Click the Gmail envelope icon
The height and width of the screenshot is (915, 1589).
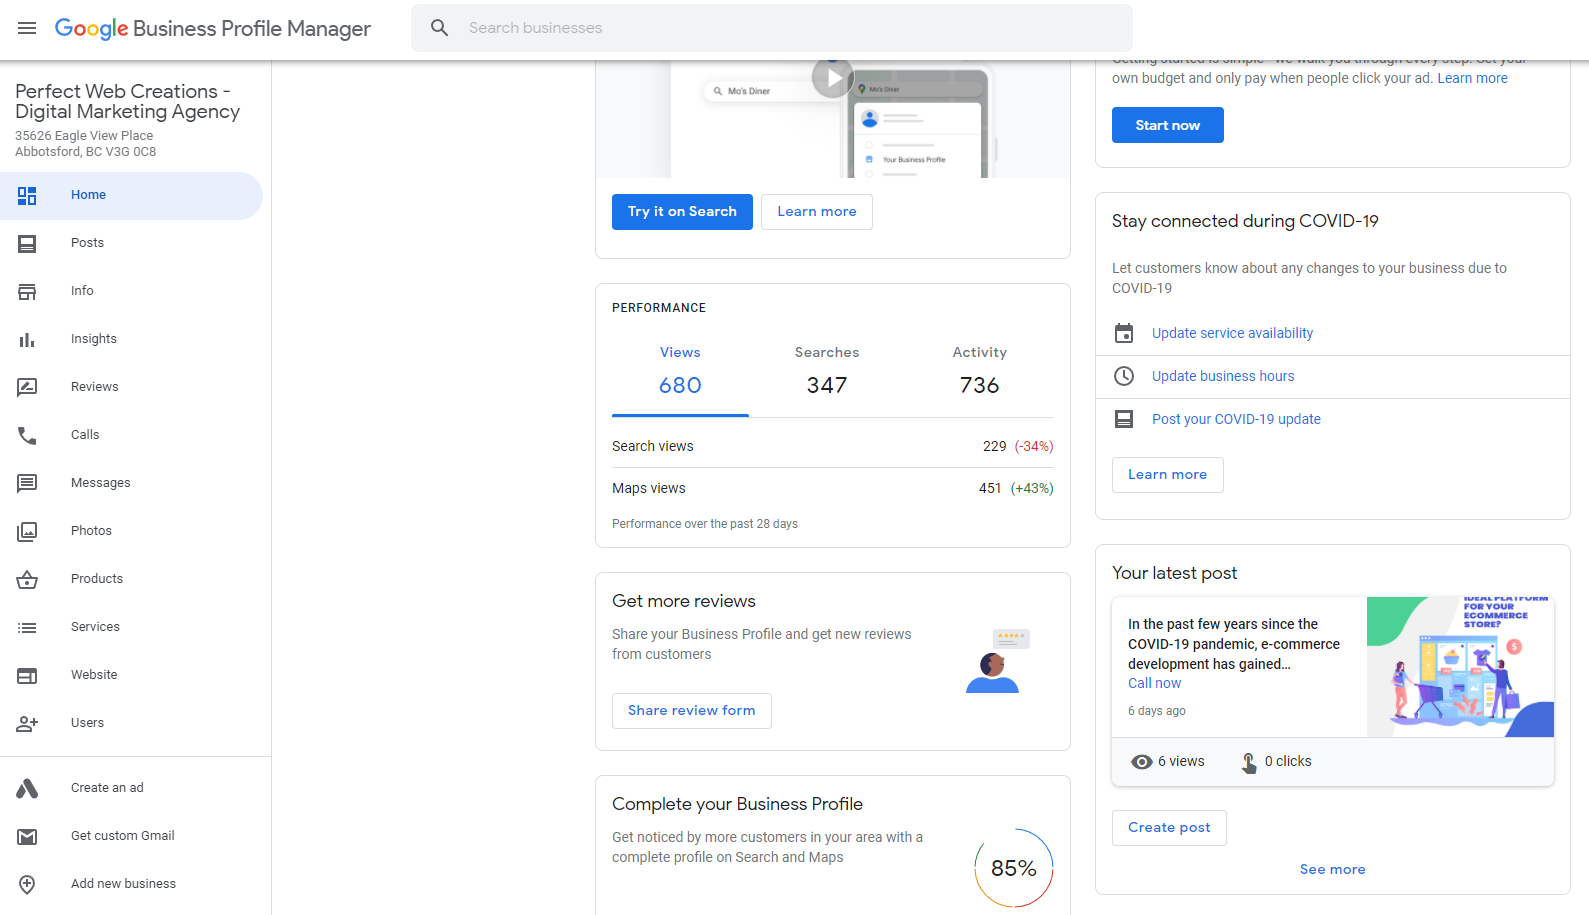click(x=27, y=837)
